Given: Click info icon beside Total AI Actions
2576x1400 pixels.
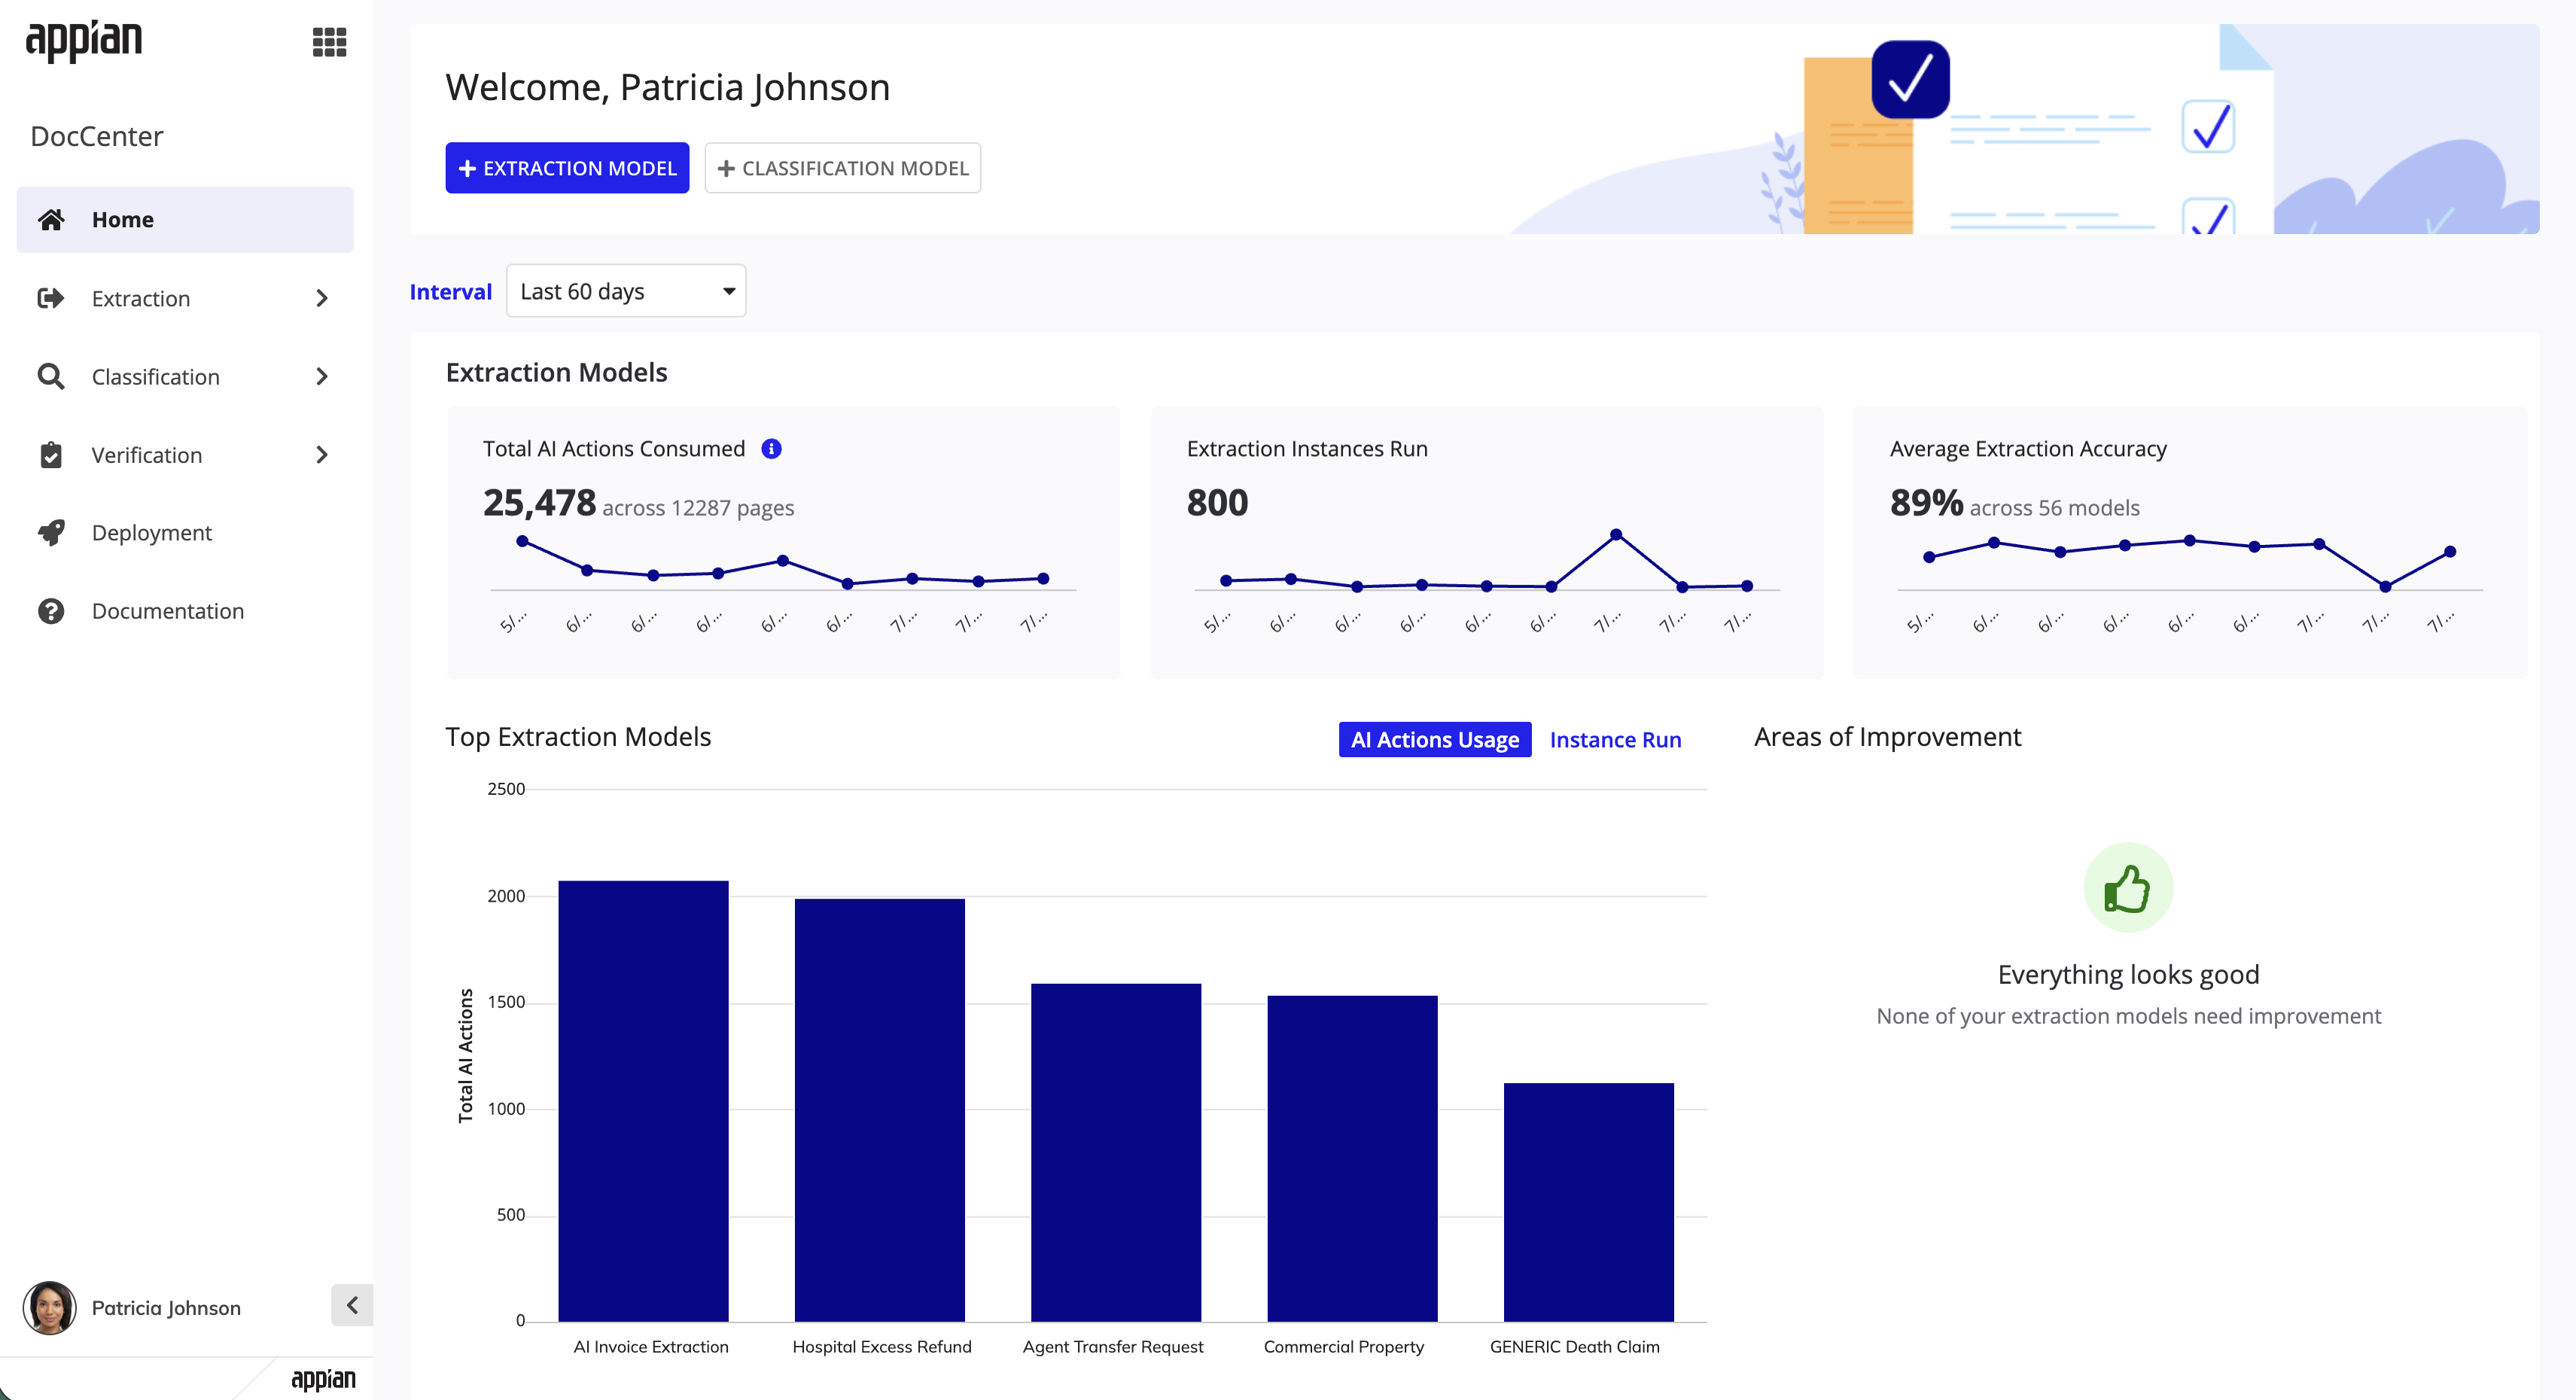Looking at the screenshot, I should (x=771, y=449).
